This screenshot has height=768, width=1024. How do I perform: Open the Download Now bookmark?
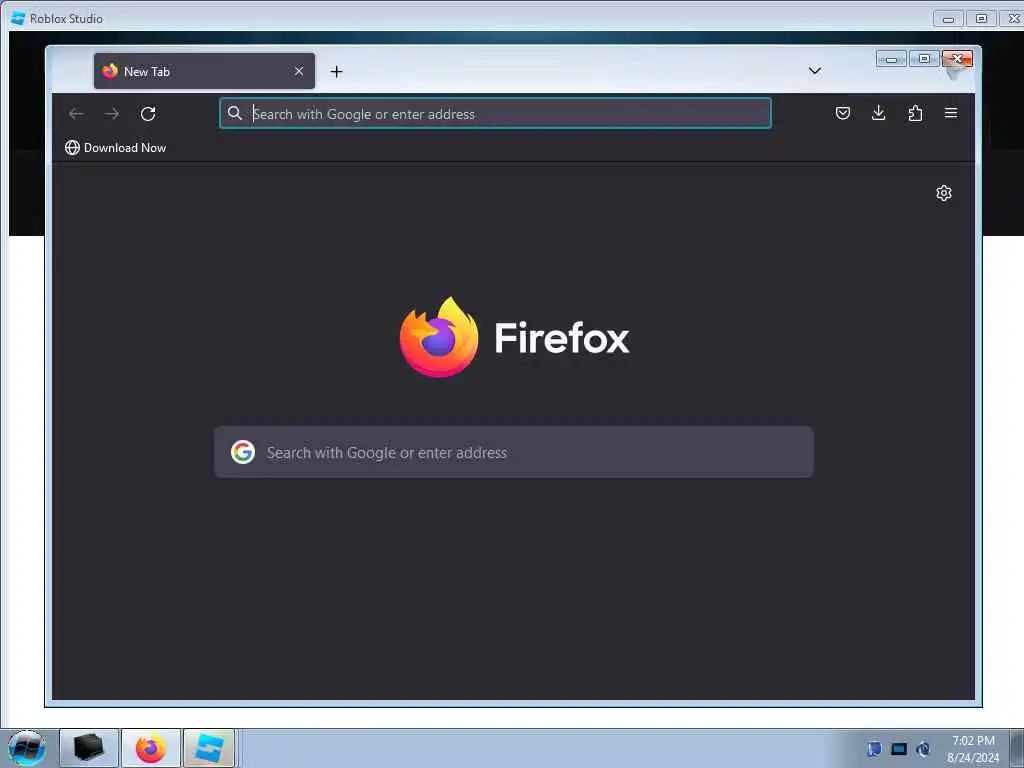116,148
